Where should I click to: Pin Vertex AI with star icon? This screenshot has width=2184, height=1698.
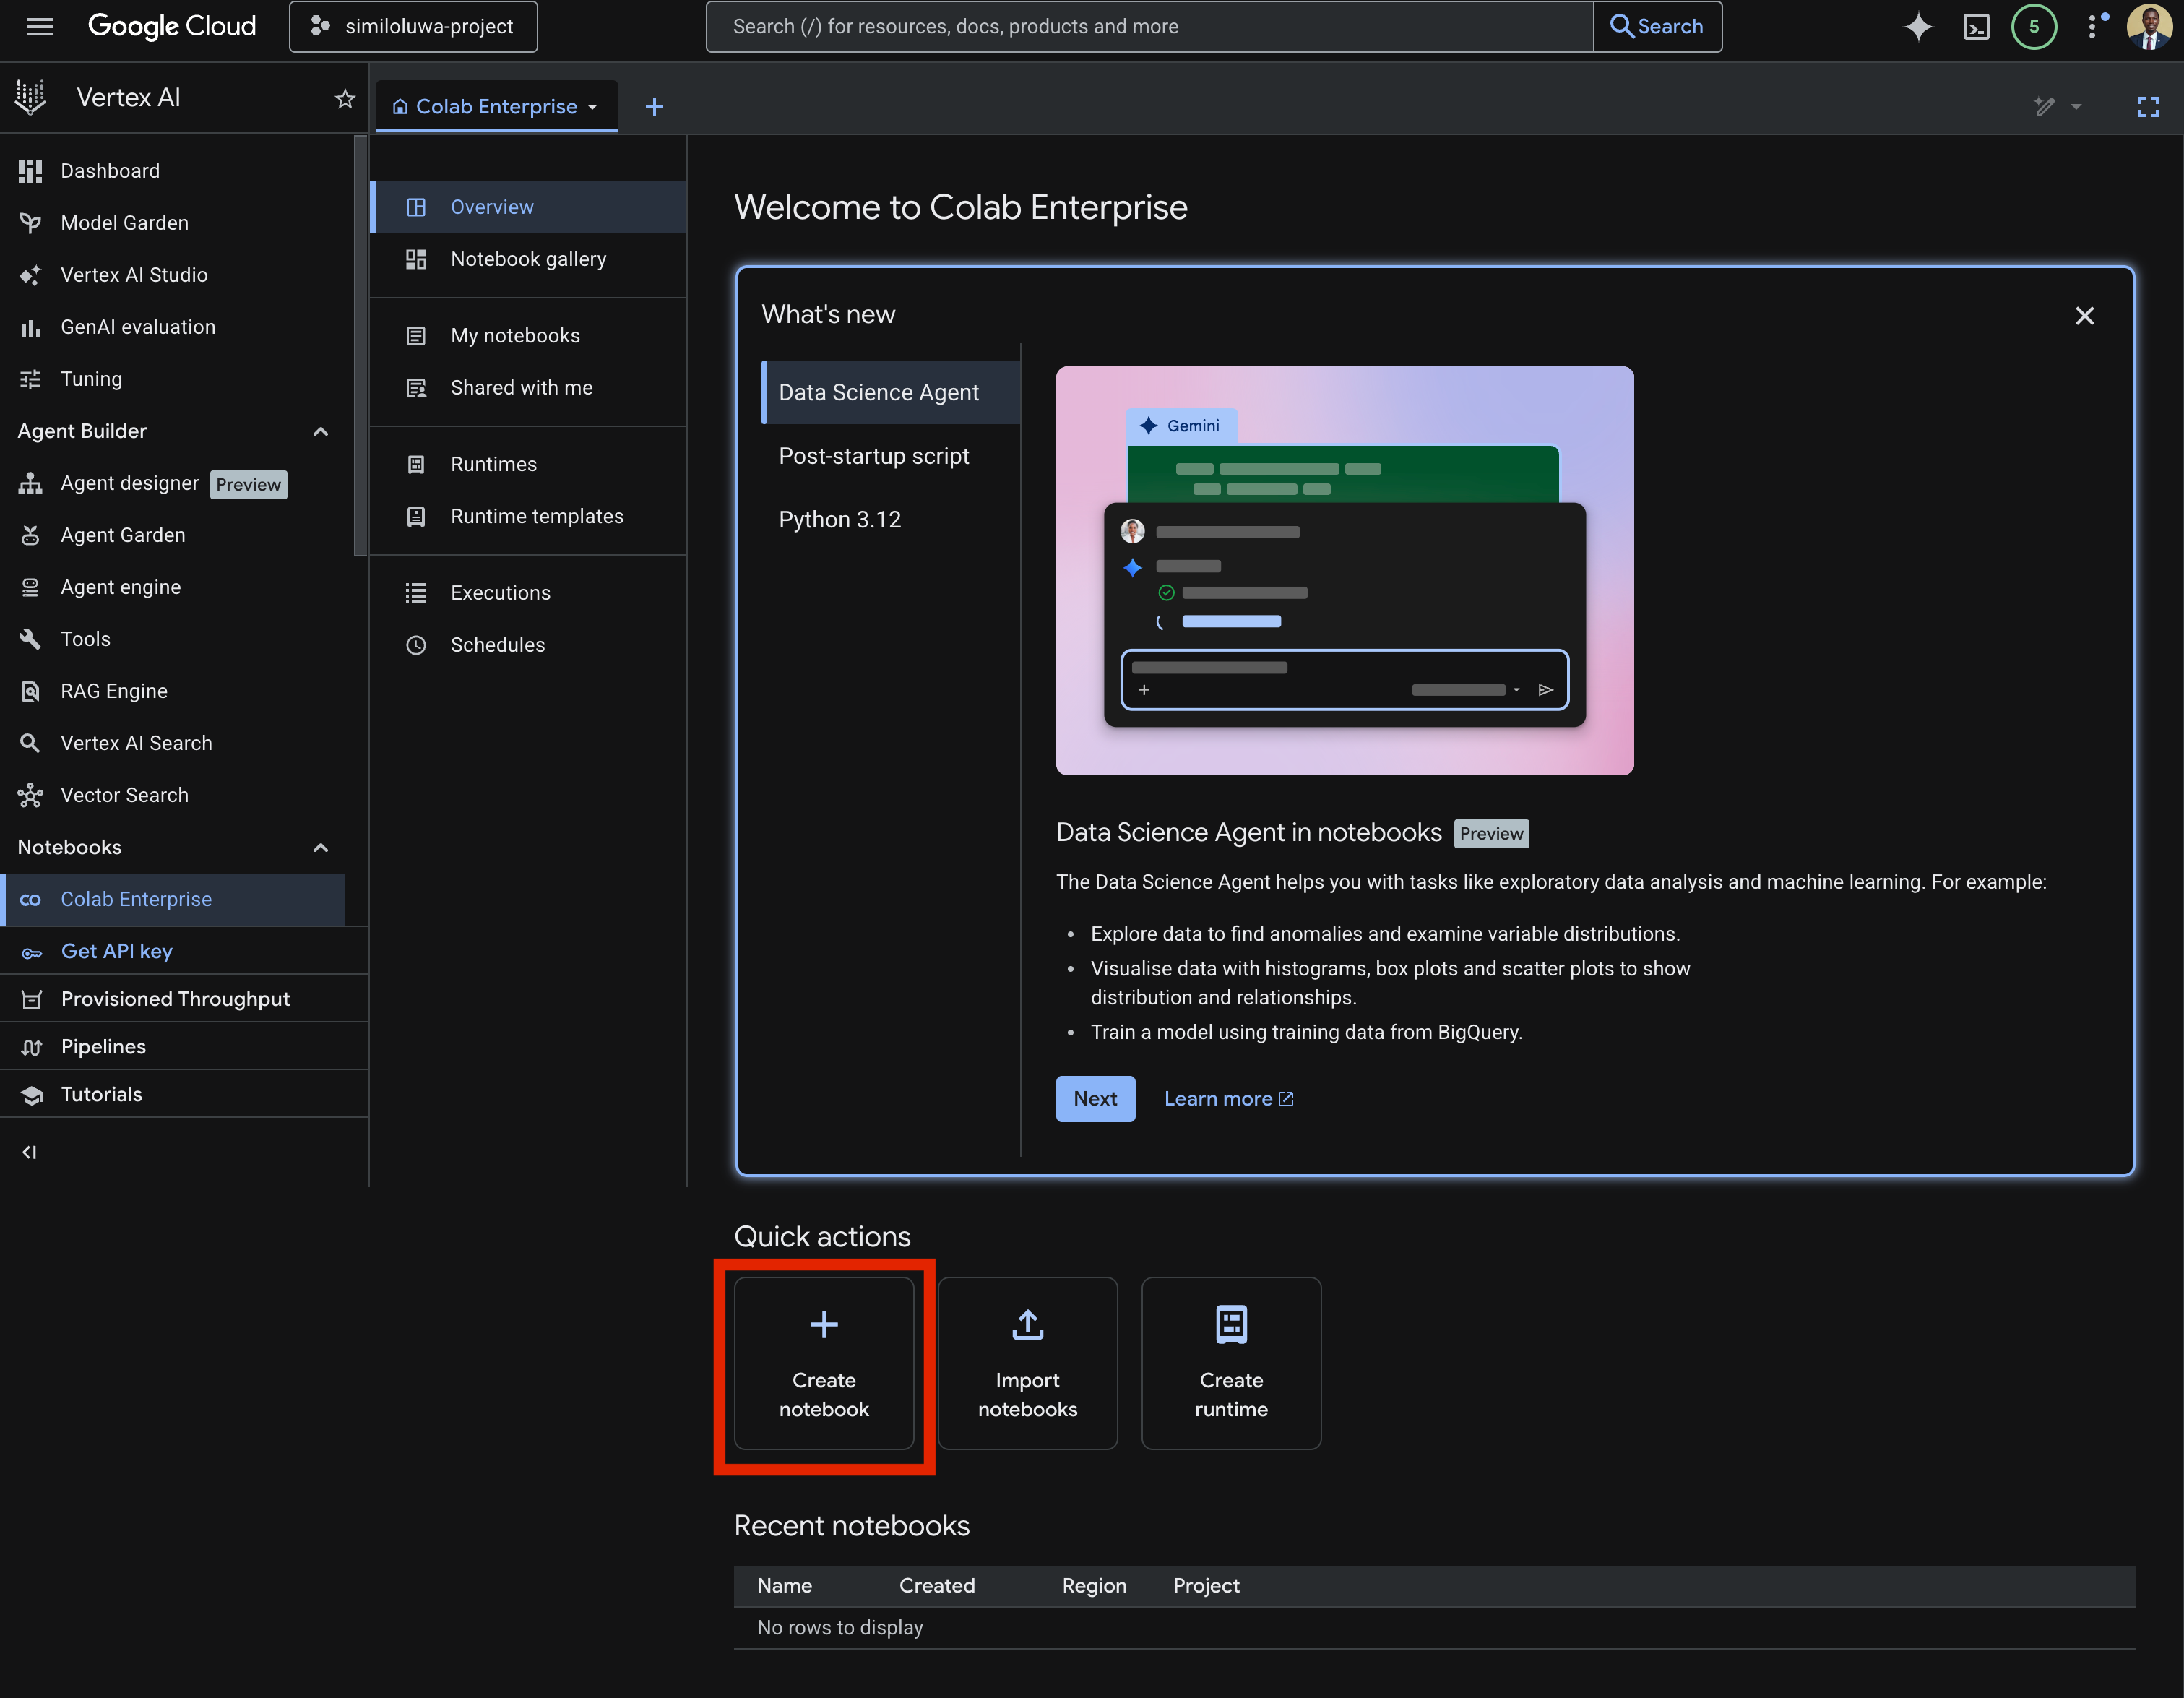(345, 98)
